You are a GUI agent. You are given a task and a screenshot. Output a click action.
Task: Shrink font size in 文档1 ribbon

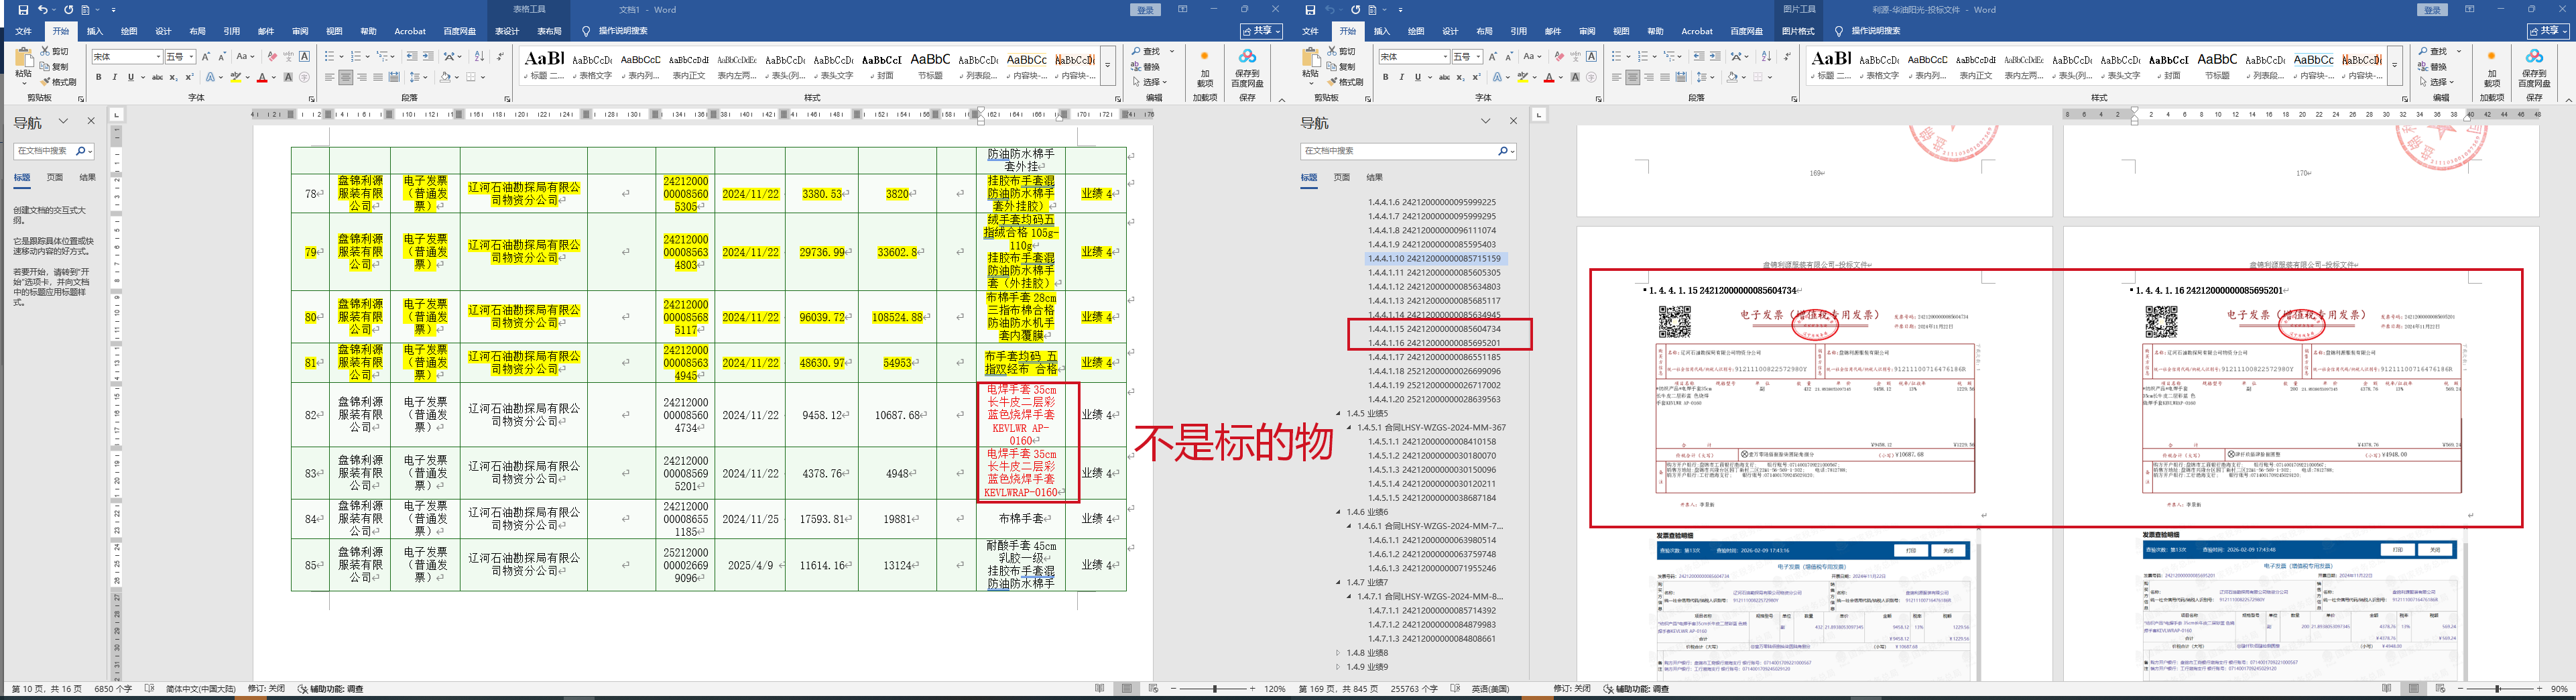[x=222, y=57]
